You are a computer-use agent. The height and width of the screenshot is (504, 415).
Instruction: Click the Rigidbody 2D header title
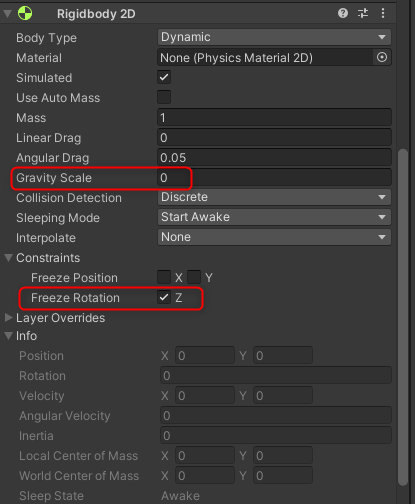pos(96,14)
